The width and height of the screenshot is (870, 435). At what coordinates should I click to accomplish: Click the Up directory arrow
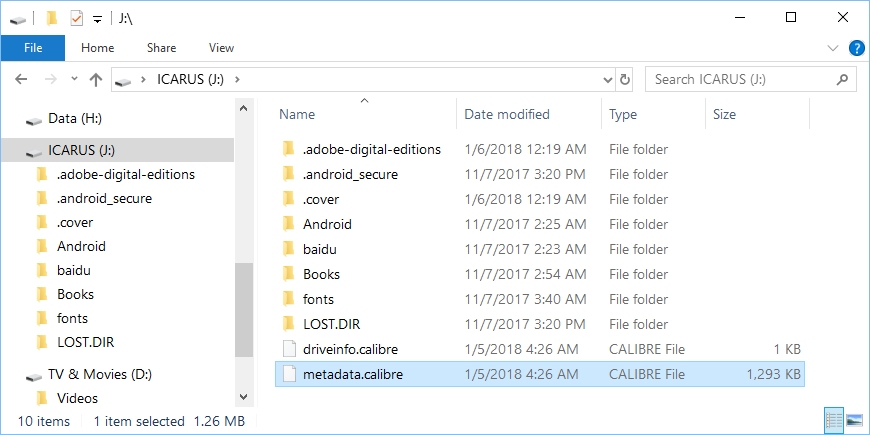(96, 80)
